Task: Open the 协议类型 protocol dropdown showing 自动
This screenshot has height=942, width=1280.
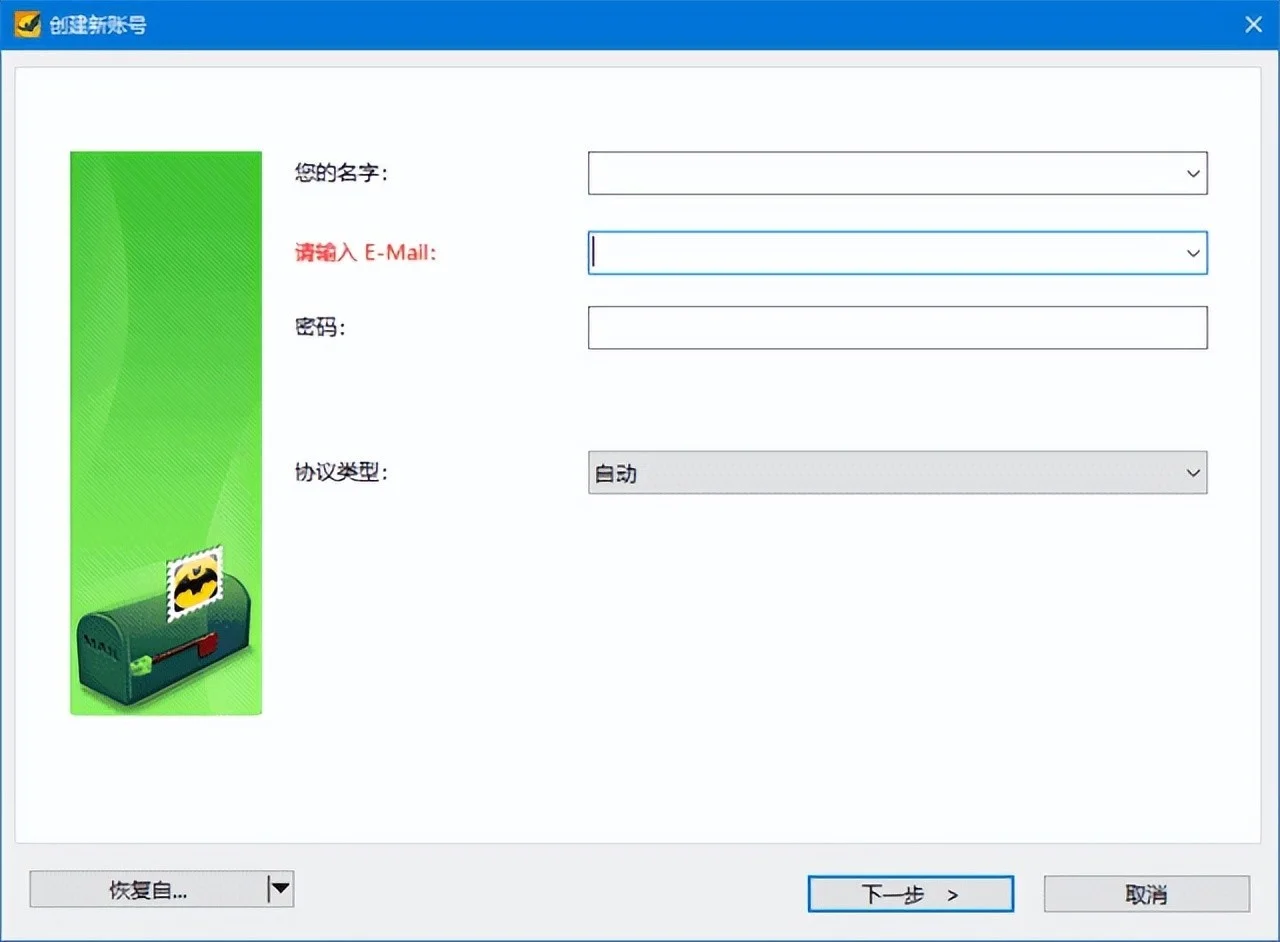Action: click(x=1192, y=472)
